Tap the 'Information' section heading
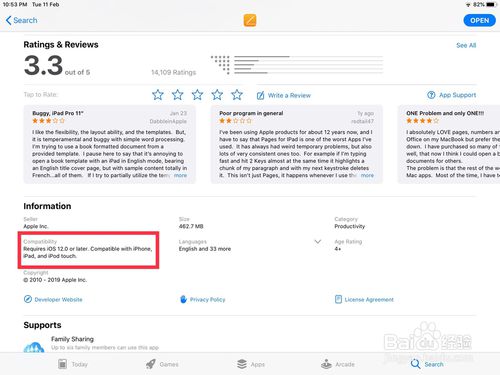The width and height of the screenshot is (500, 375). (47, 206)
